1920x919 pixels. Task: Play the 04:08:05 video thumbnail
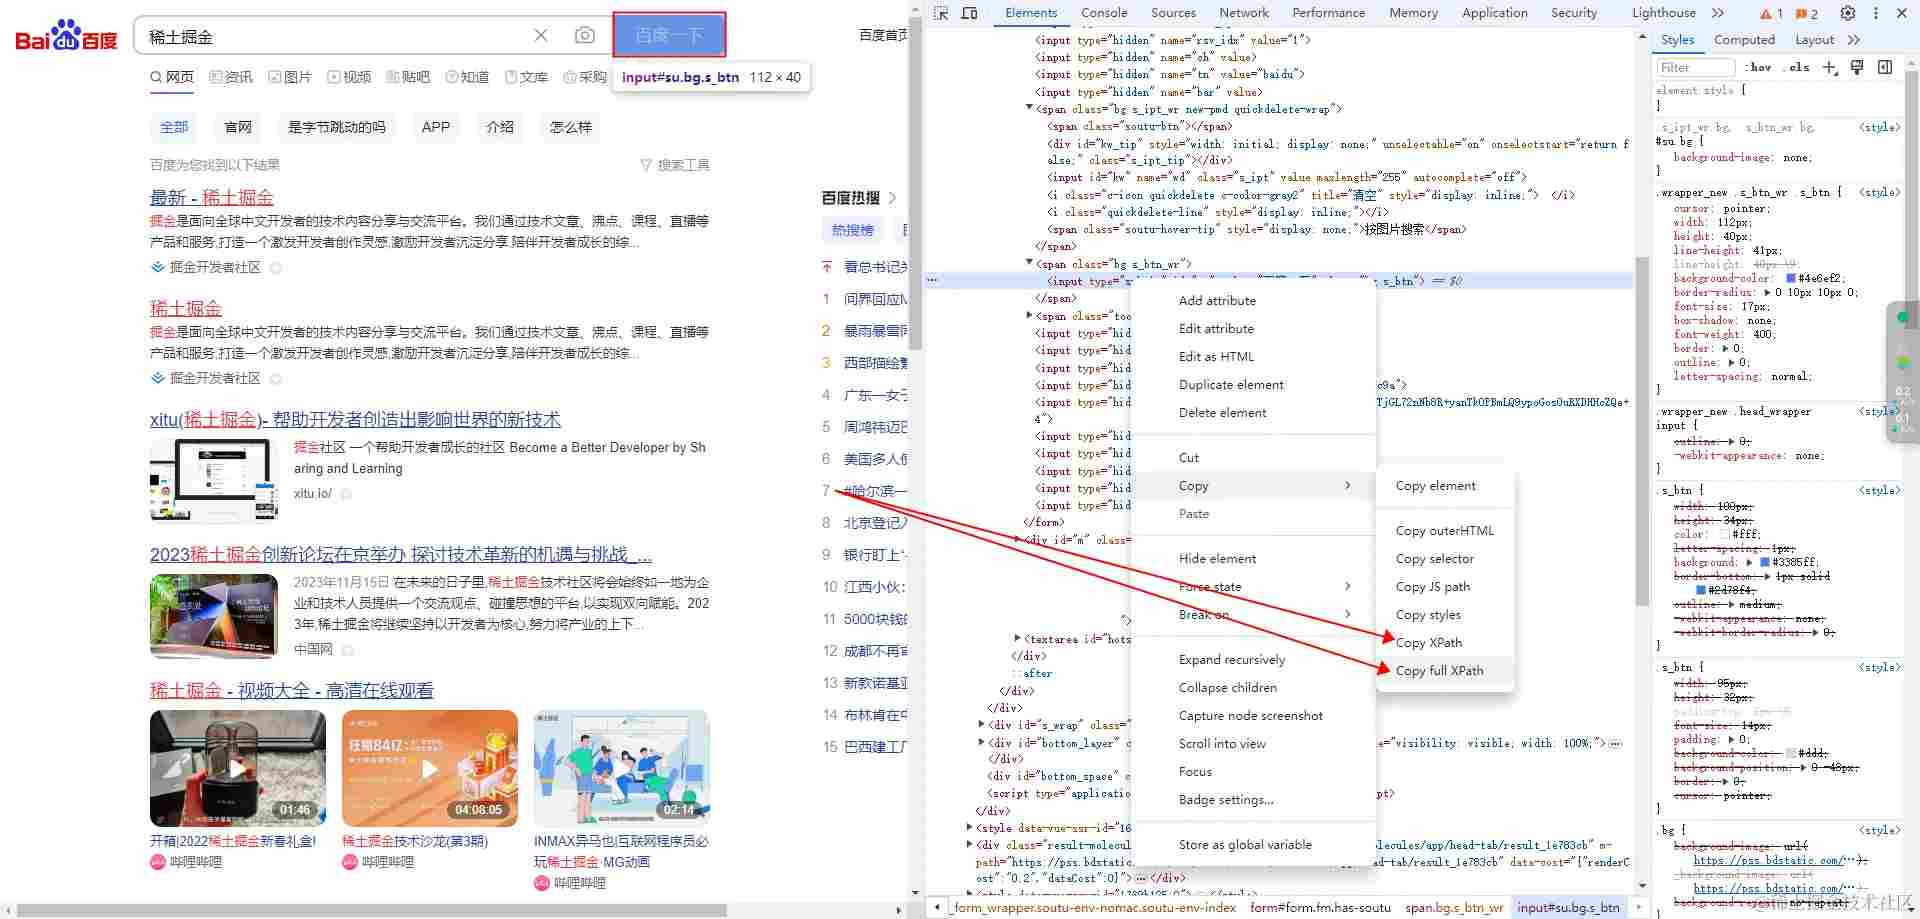(430, 768)
